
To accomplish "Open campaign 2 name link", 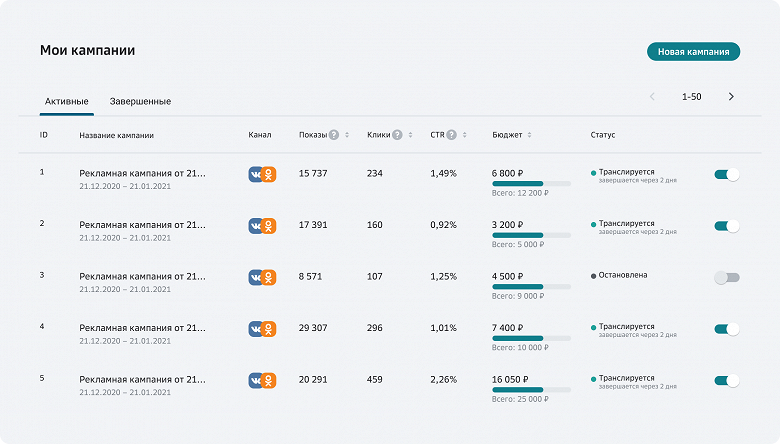I will (142, 224).
